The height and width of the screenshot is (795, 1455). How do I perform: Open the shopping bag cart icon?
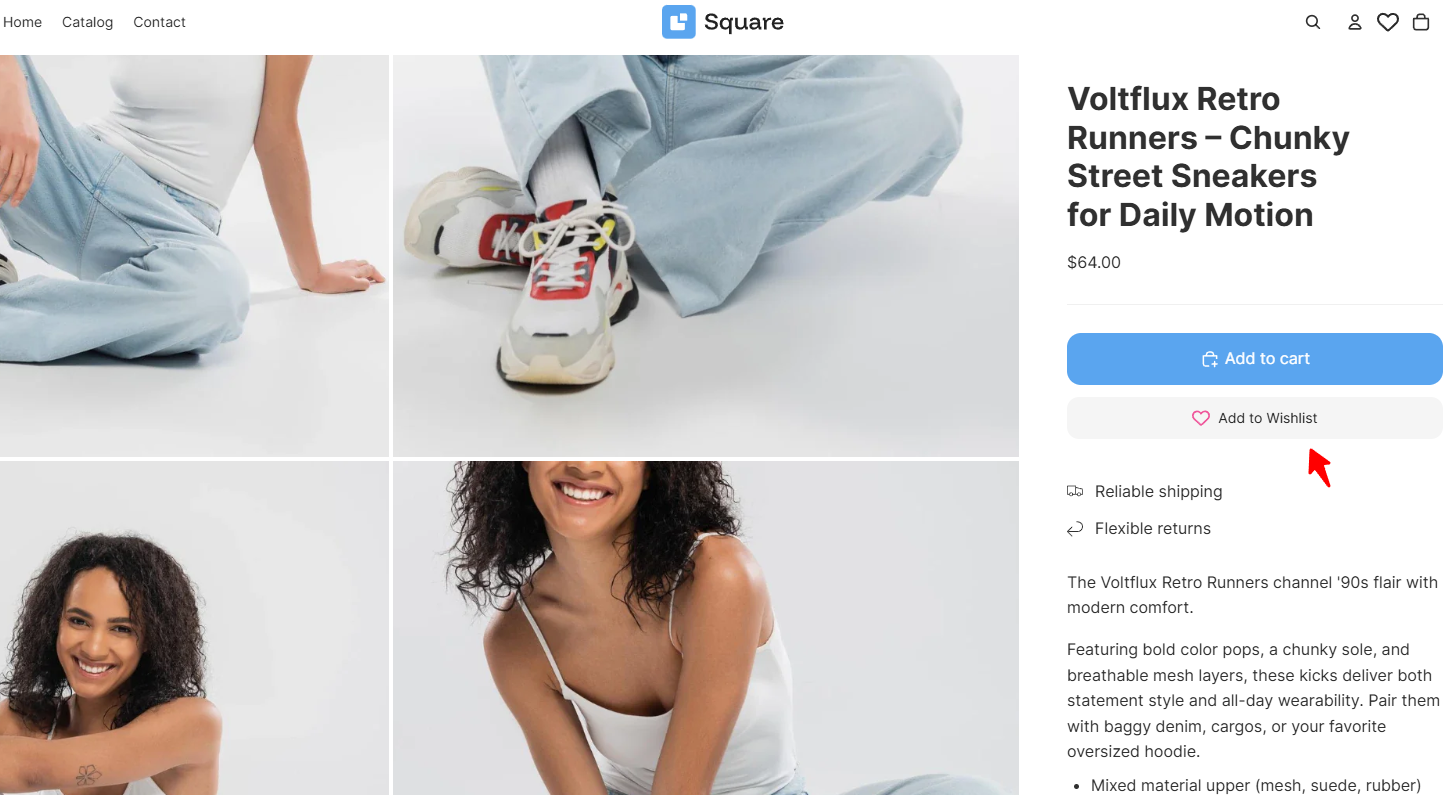(1421, 22)
